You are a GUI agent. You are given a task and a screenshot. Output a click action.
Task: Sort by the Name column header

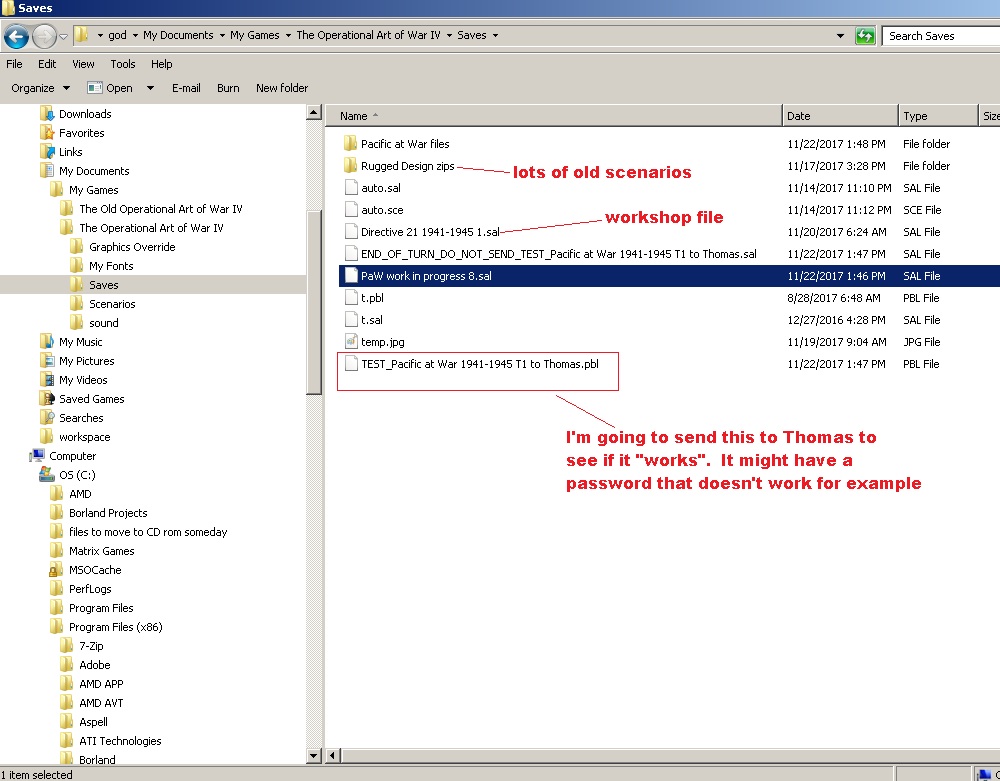tap(554, 116)
